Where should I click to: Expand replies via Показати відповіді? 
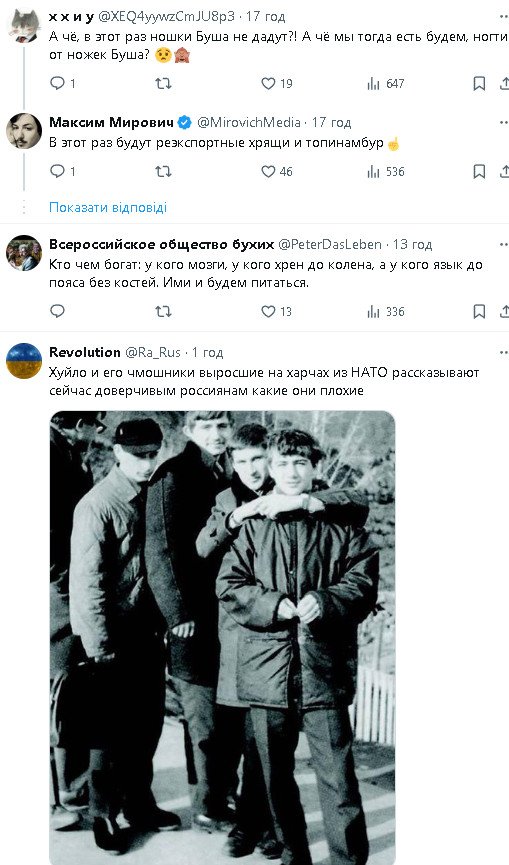[108, 207]
